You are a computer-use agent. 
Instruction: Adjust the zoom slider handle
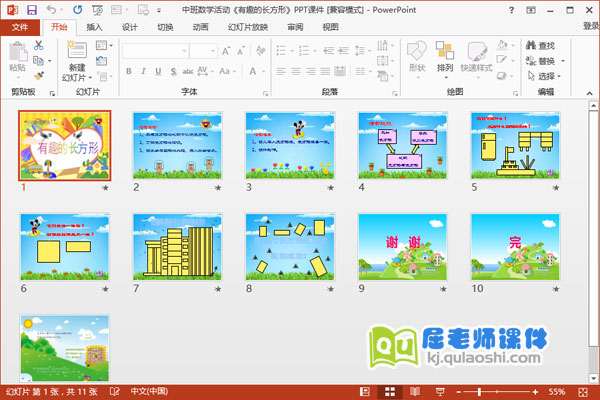(479, 392)
